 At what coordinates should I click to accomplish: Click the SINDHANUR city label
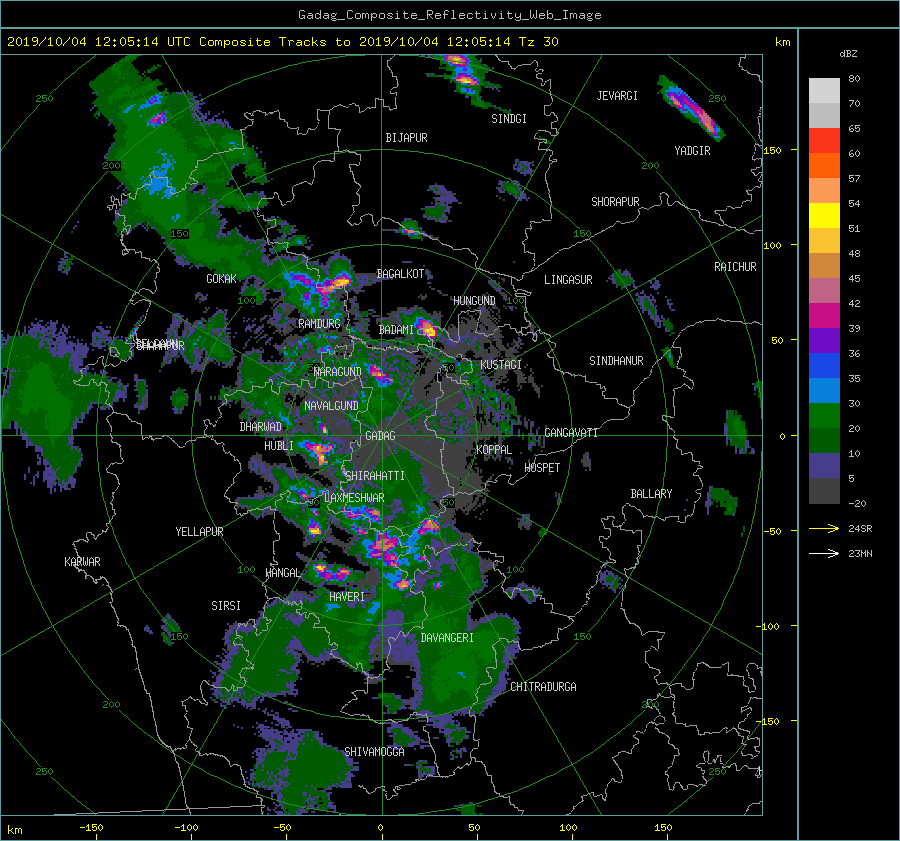tap(616, 361)
